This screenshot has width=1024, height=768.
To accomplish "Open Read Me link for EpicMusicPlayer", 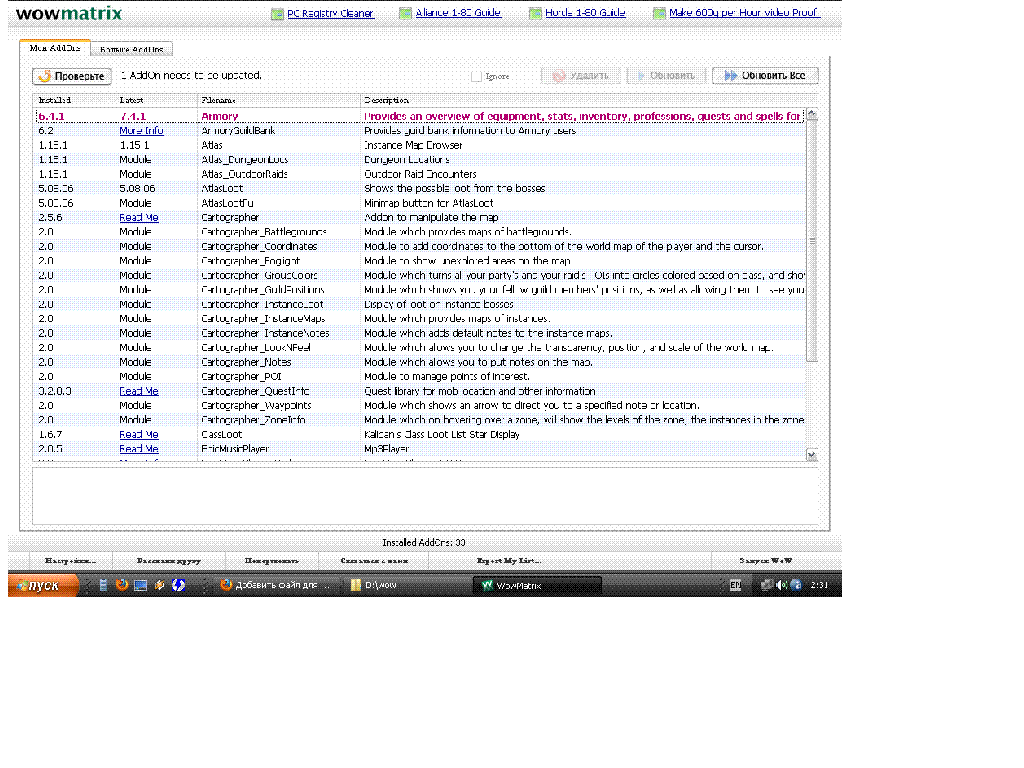I will coord(139,449).
